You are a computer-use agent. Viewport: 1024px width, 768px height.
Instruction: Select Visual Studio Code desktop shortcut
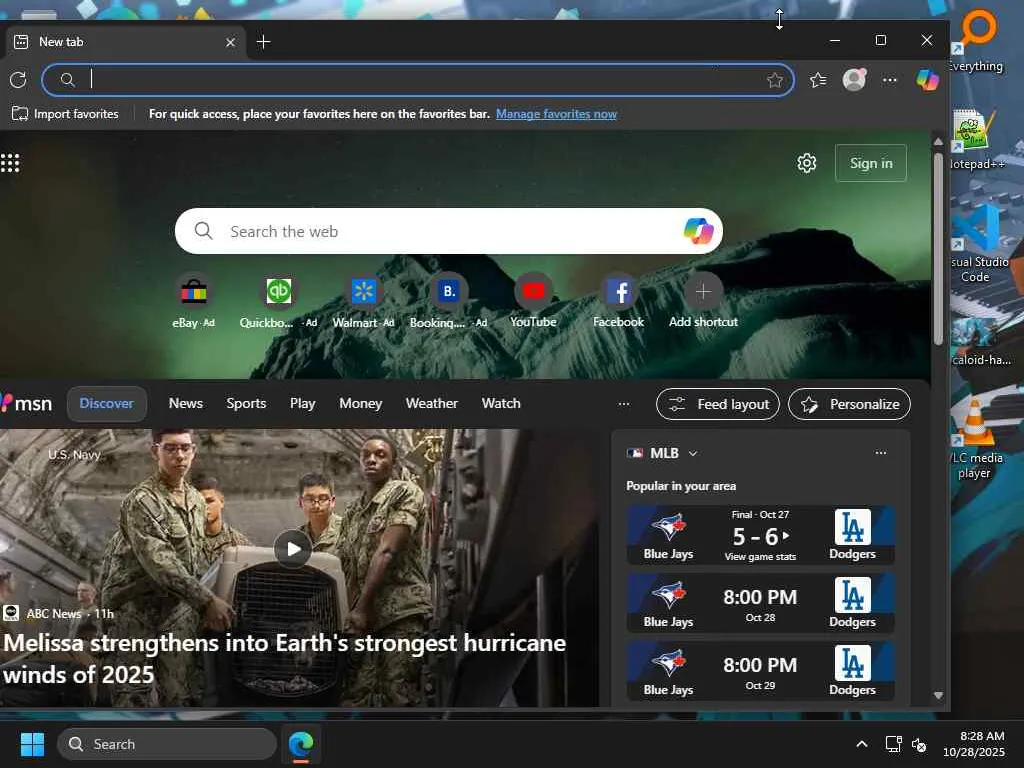pyautogui.click(x=978, y=243)
